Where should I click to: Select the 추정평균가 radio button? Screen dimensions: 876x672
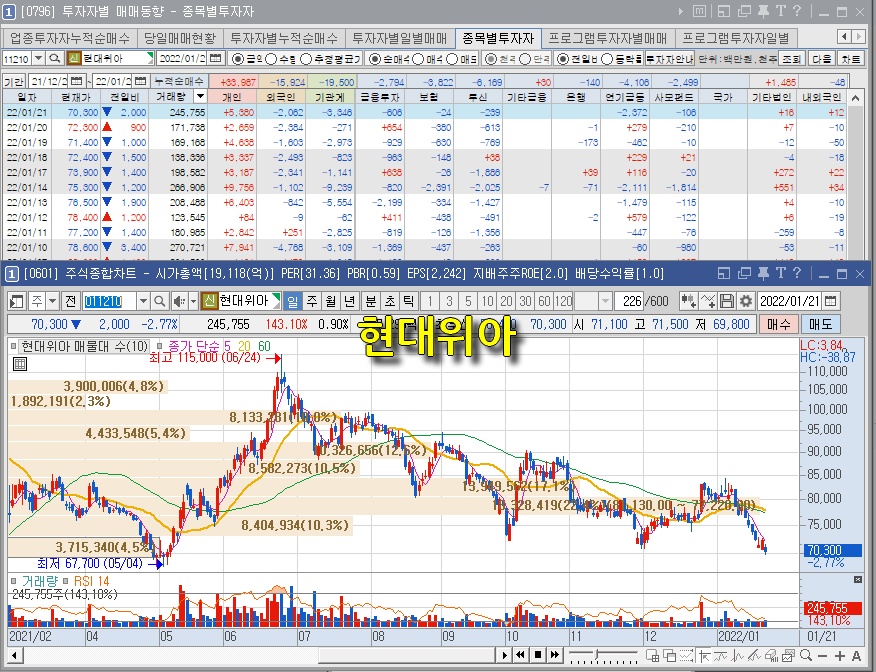click(x=306, y=59)
